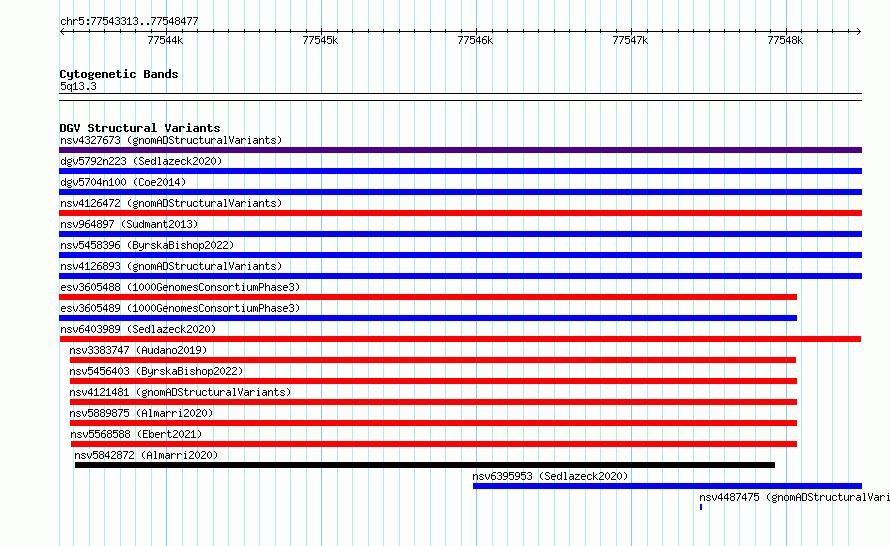
Task: Click the tiny blue nsv4487475 marker
Action: pyautogui.click(x=701, y=507)
